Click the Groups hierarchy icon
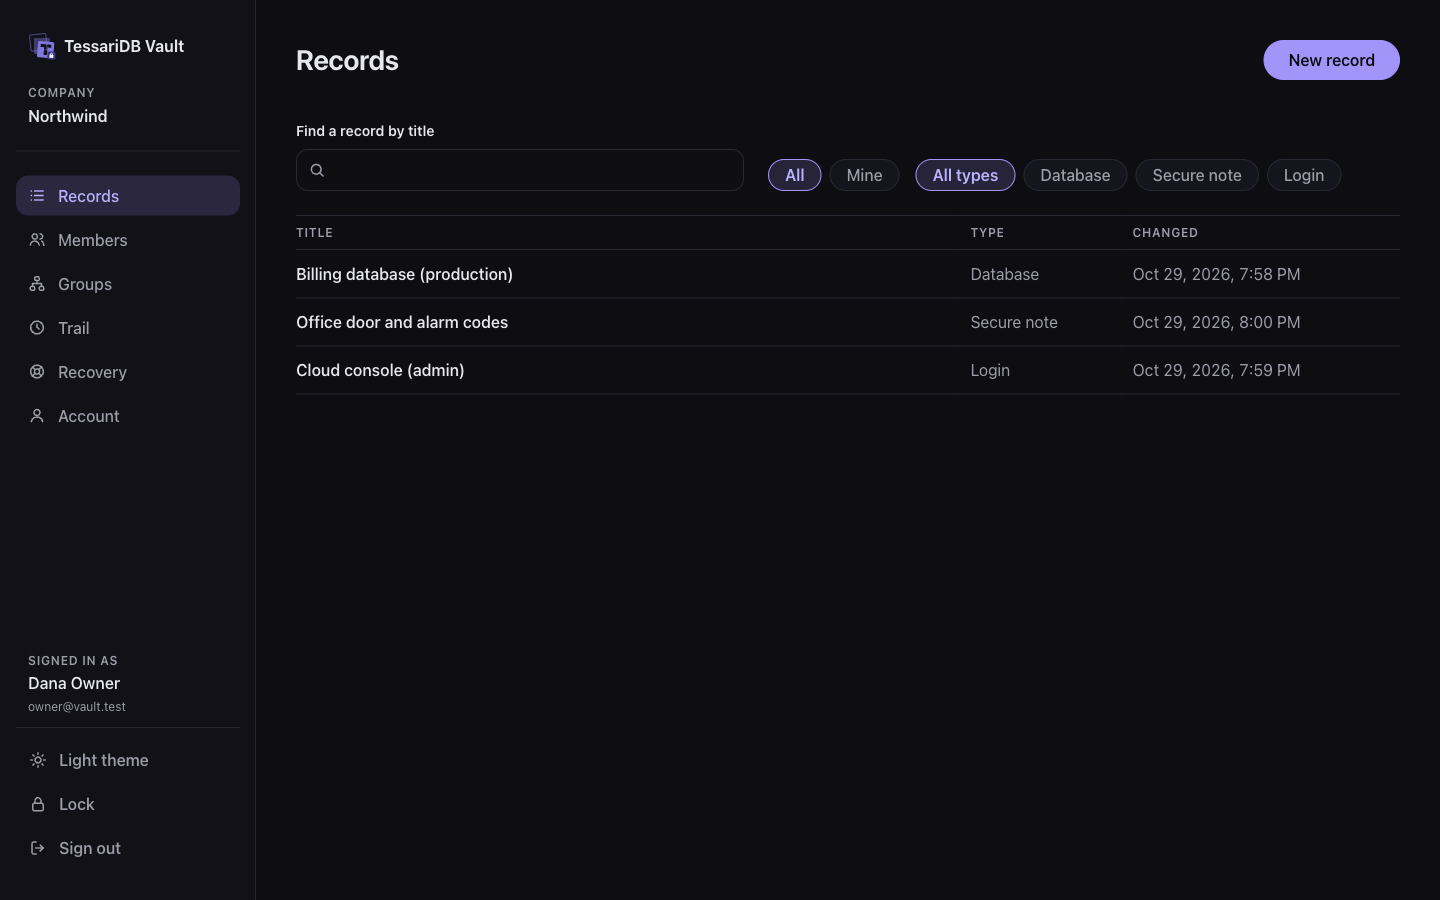 point(37,284)
